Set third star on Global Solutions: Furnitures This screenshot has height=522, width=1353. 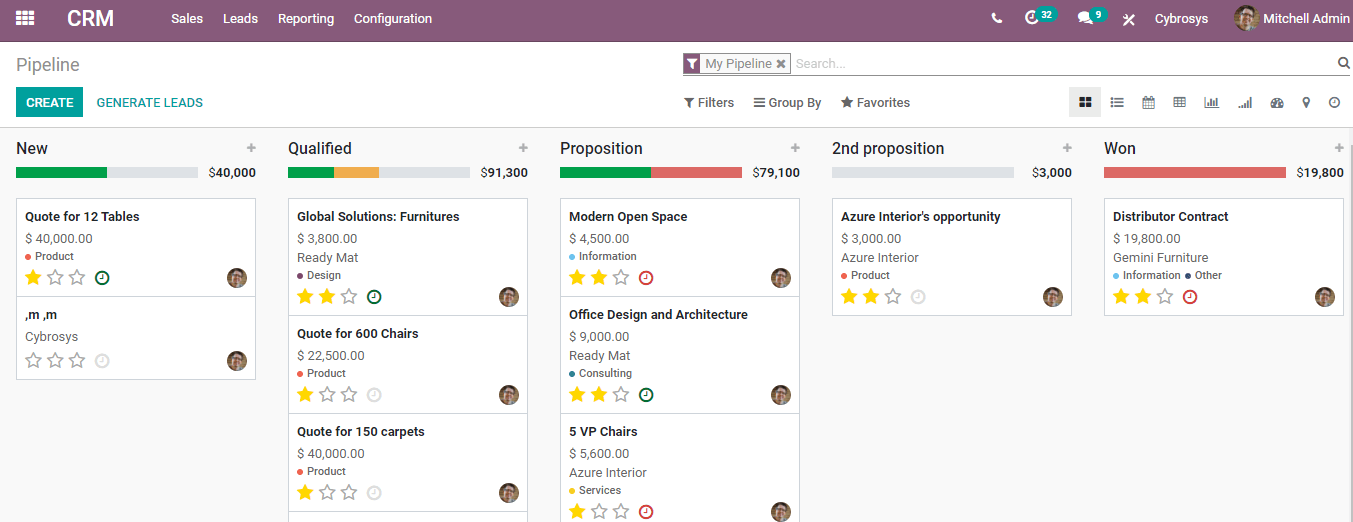[349, 296]
